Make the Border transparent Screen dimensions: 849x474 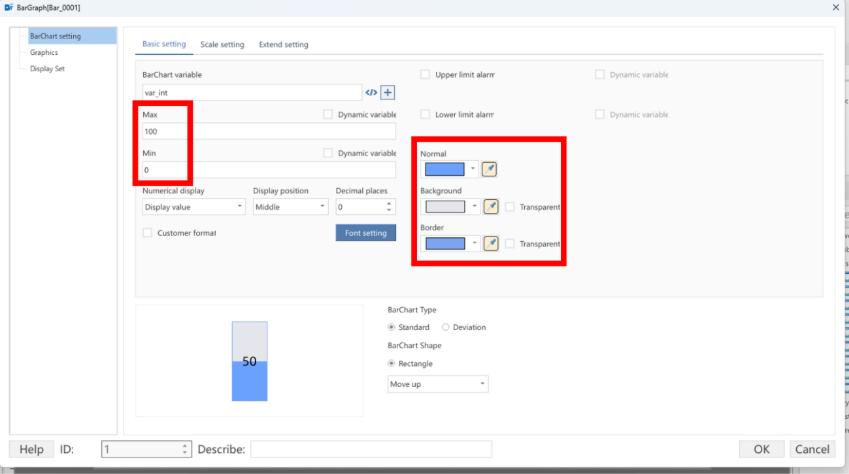click(510, 244)
